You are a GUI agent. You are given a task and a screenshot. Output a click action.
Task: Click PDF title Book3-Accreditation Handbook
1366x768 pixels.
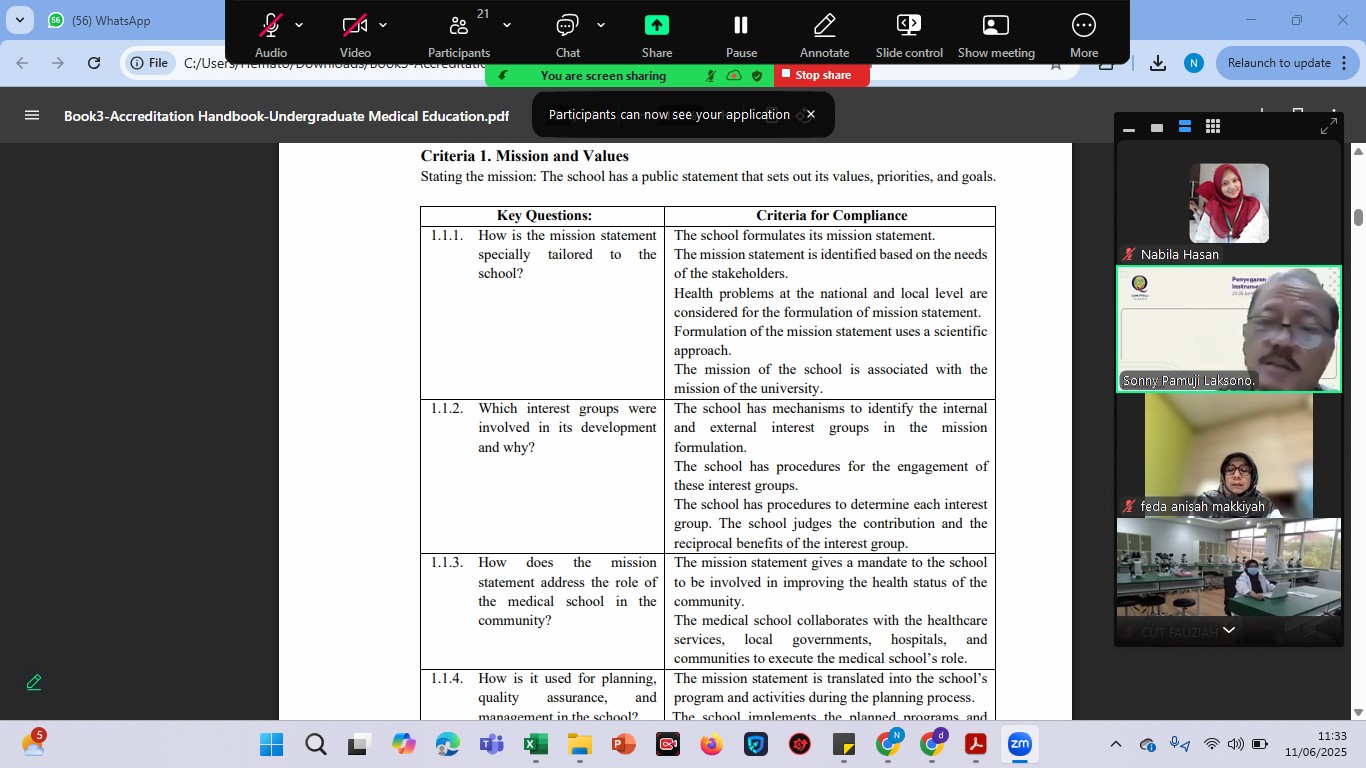click(x=287, y=116)
